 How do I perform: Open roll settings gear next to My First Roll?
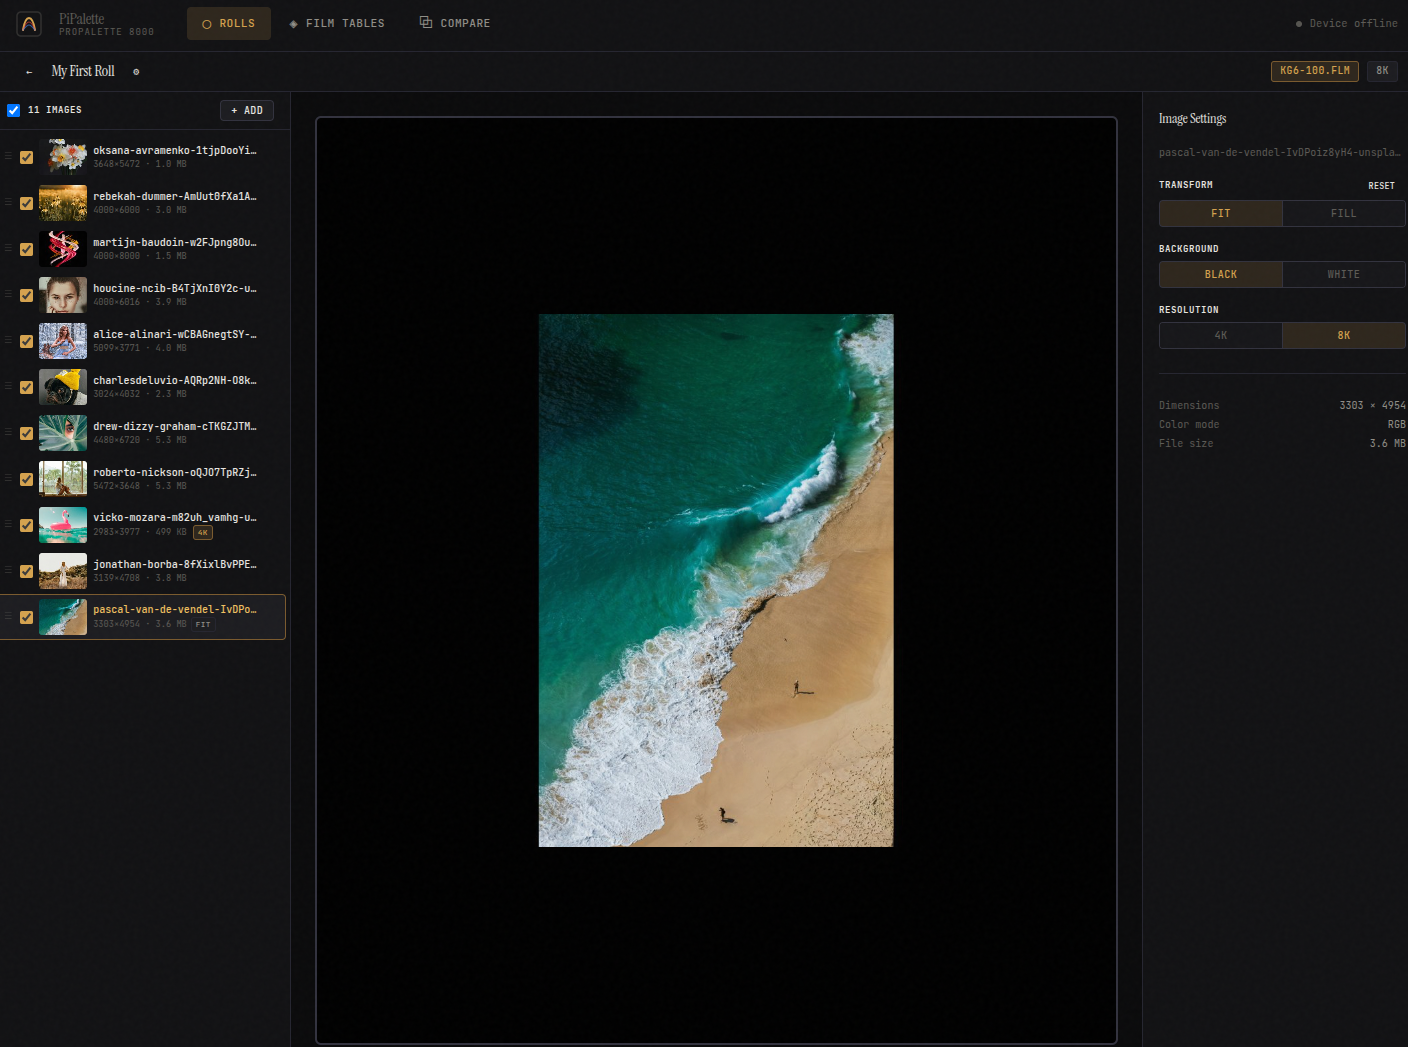(136, 72)
